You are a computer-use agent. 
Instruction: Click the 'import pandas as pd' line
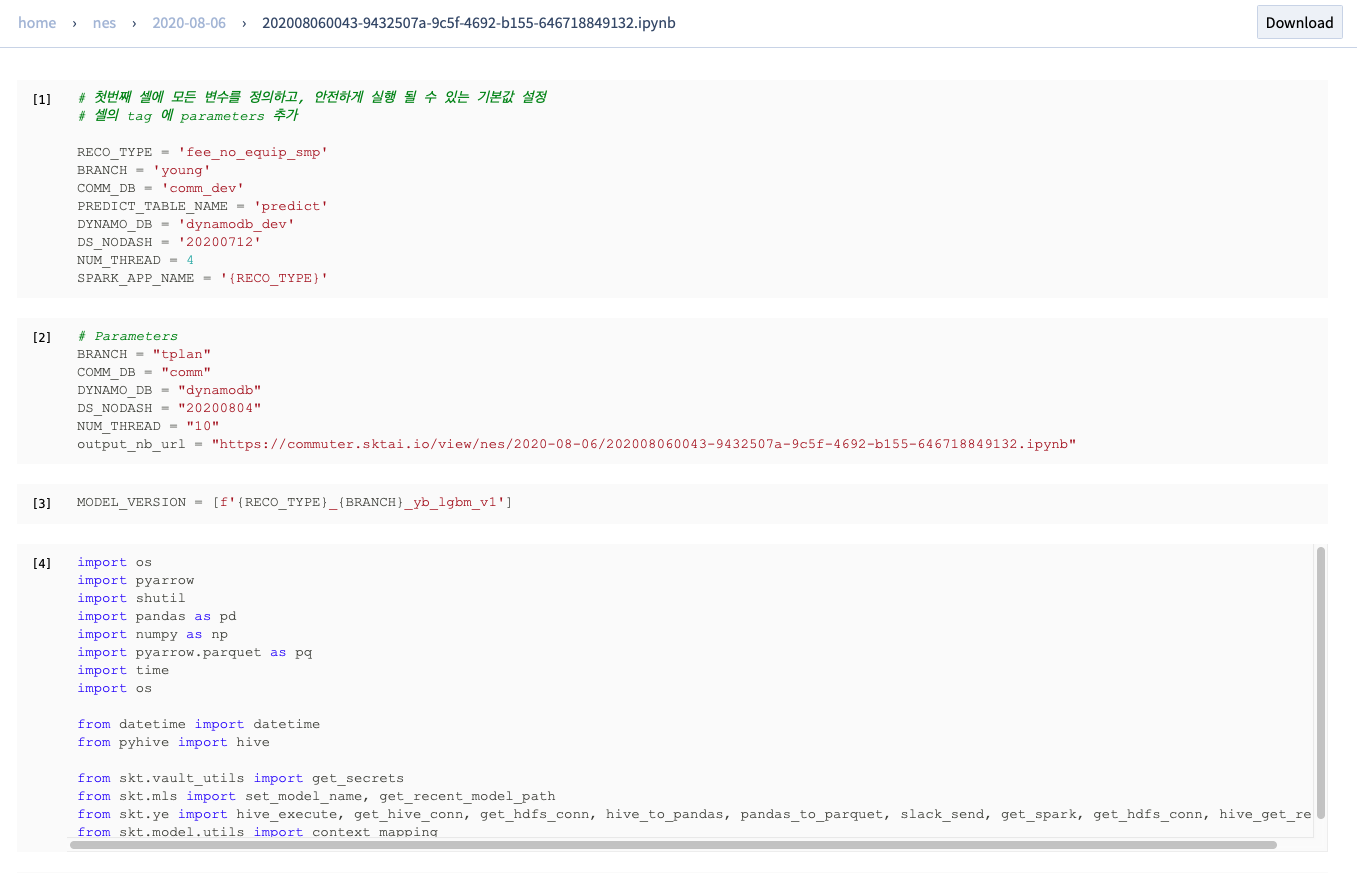click(x=156, y=616)
